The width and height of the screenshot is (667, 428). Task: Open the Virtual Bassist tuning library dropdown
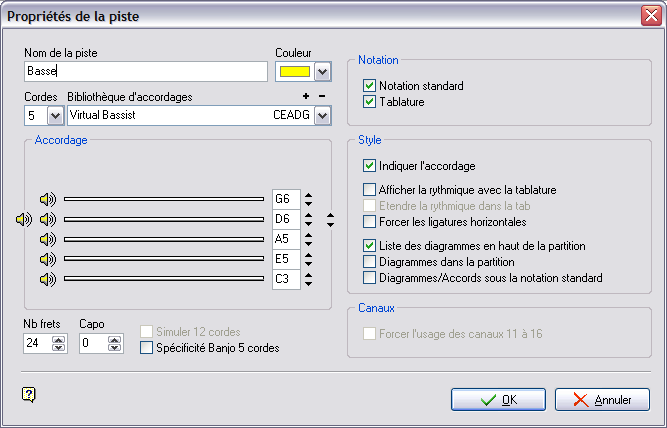[x=322, y=116]
